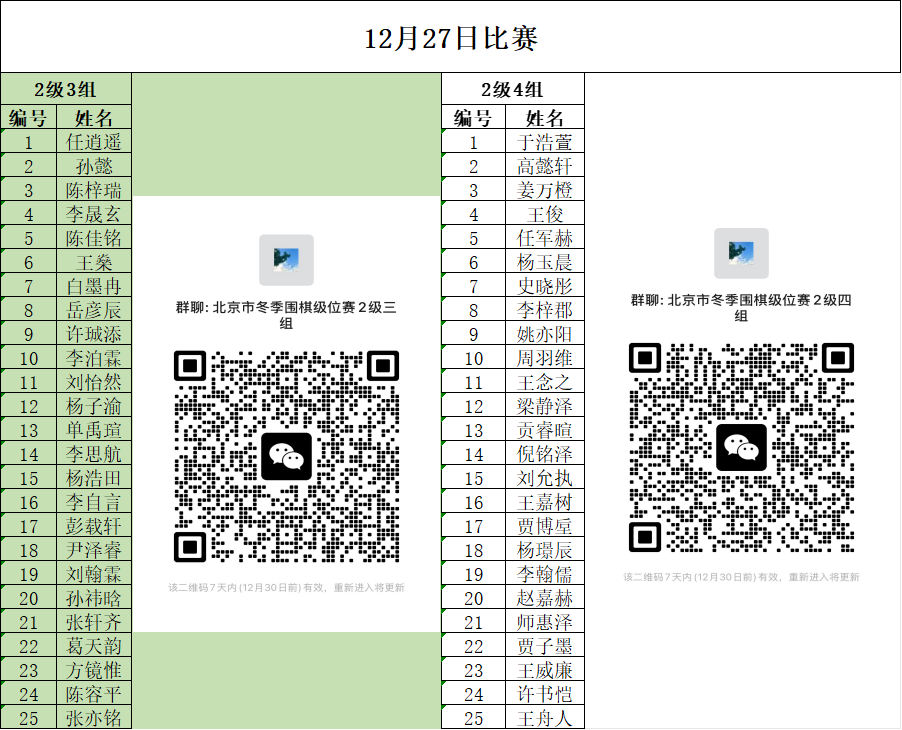902x730 pixels.
Task: Click the group avatar above the 2级四组 chat title
Action: click(x=741, y=253)
